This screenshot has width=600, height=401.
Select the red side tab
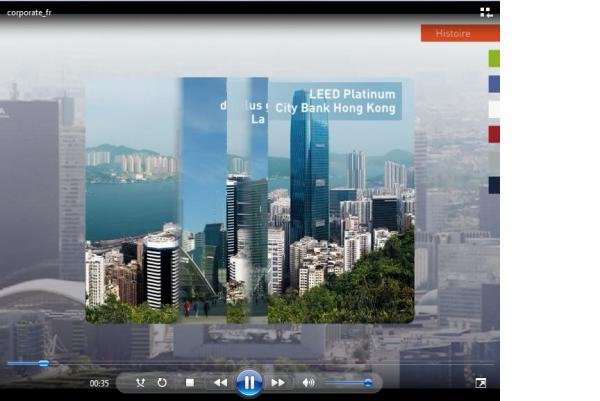click(494, 134)
